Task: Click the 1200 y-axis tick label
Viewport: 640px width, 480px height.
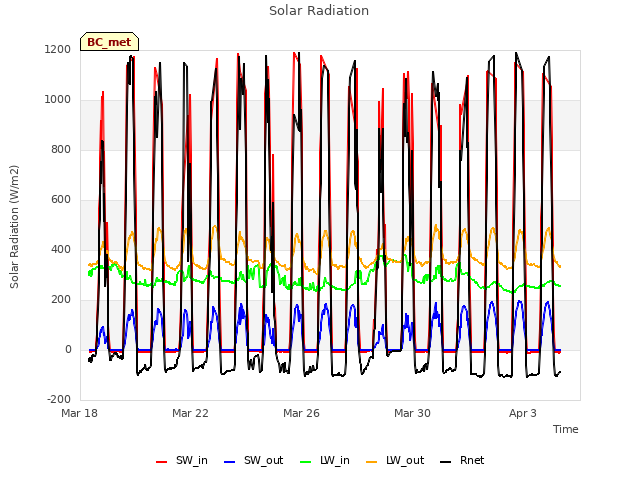Action: [x=58, y=50]
